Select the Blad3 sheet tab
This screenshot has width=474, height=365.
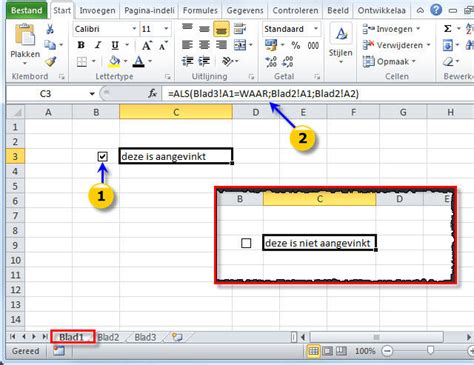pyautogui.click(x=145, y=337)
